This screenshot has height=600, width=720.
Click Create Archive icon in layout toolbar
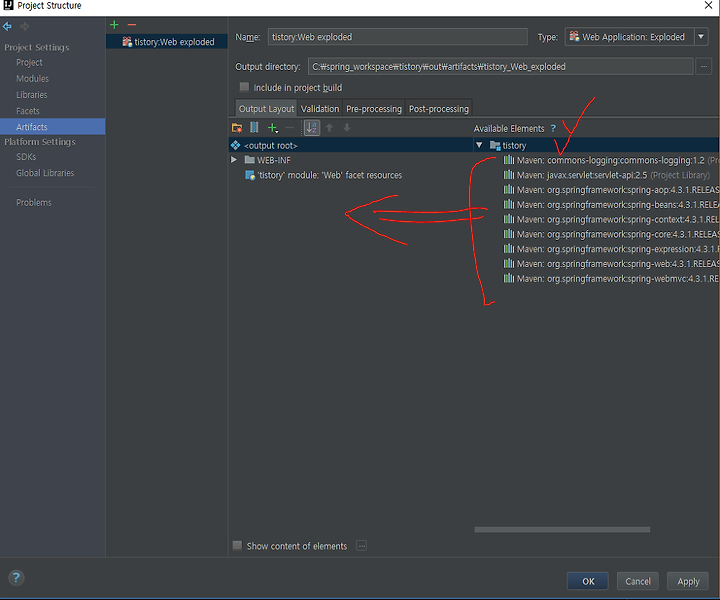[254, 128]
